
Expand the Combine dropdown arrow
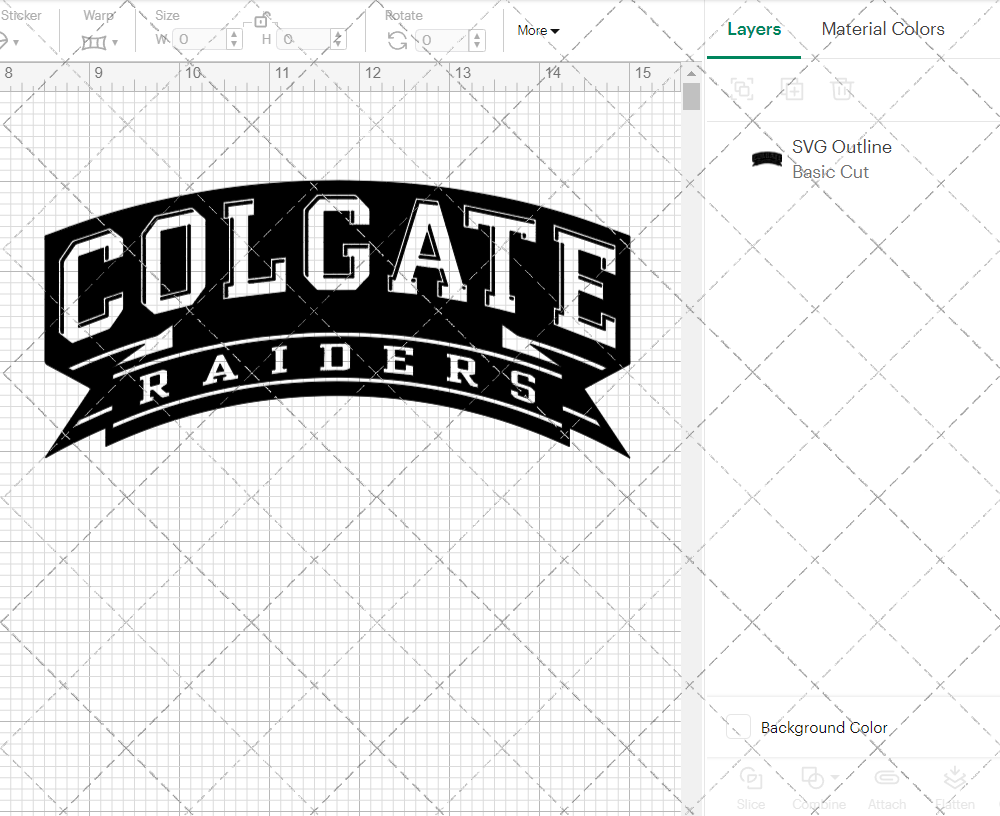click(x=834, y=777)
